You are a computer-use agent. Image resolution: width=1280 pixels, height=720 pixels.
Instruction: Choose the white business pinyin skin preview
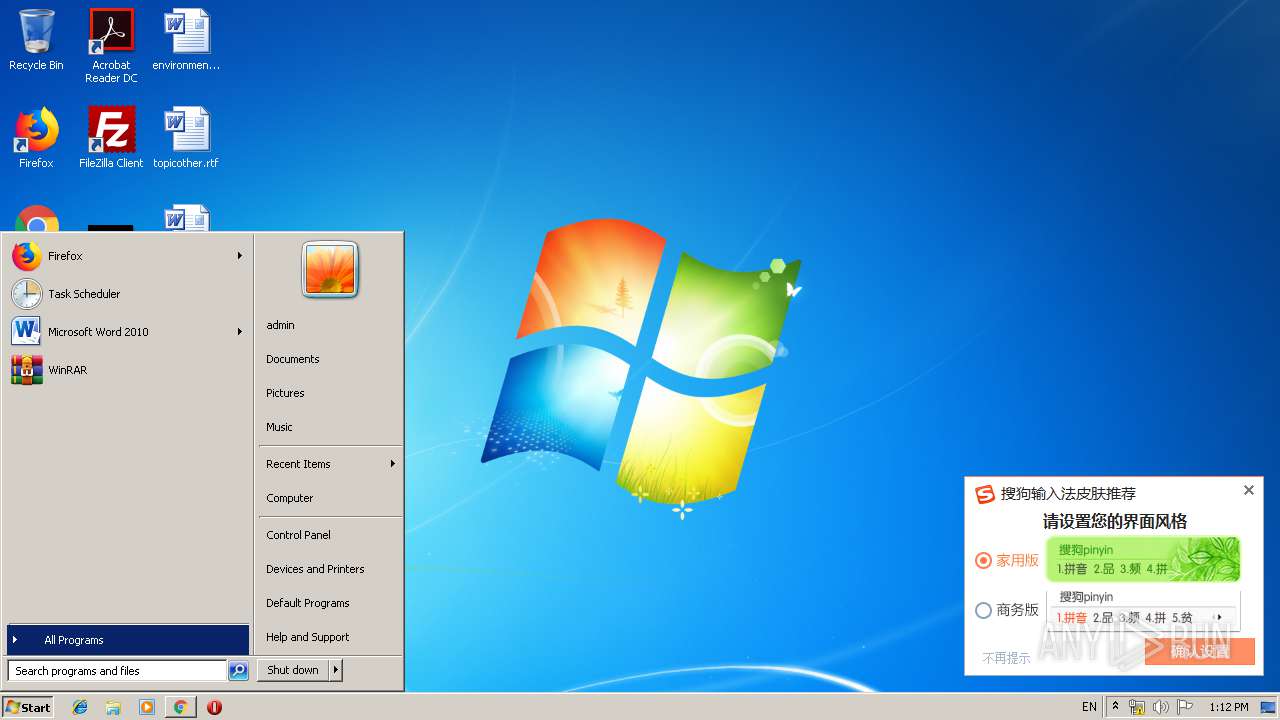pyautogui.click(x=1143, y=609)
